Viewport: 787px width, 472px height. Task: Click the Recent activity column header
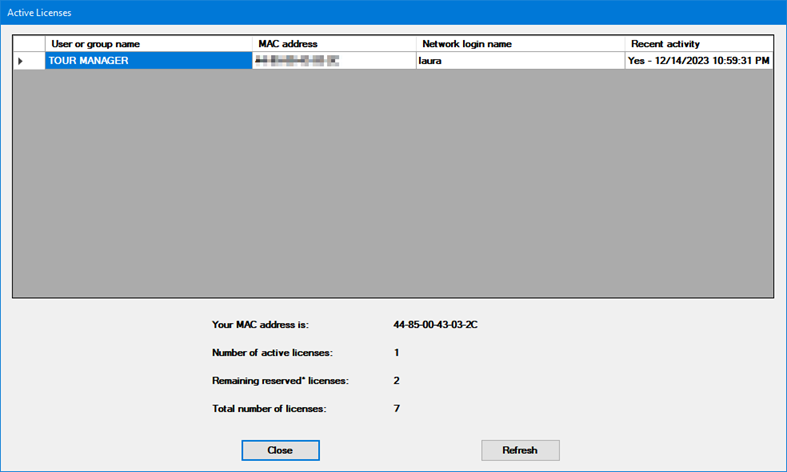click(x=699, y=44)
